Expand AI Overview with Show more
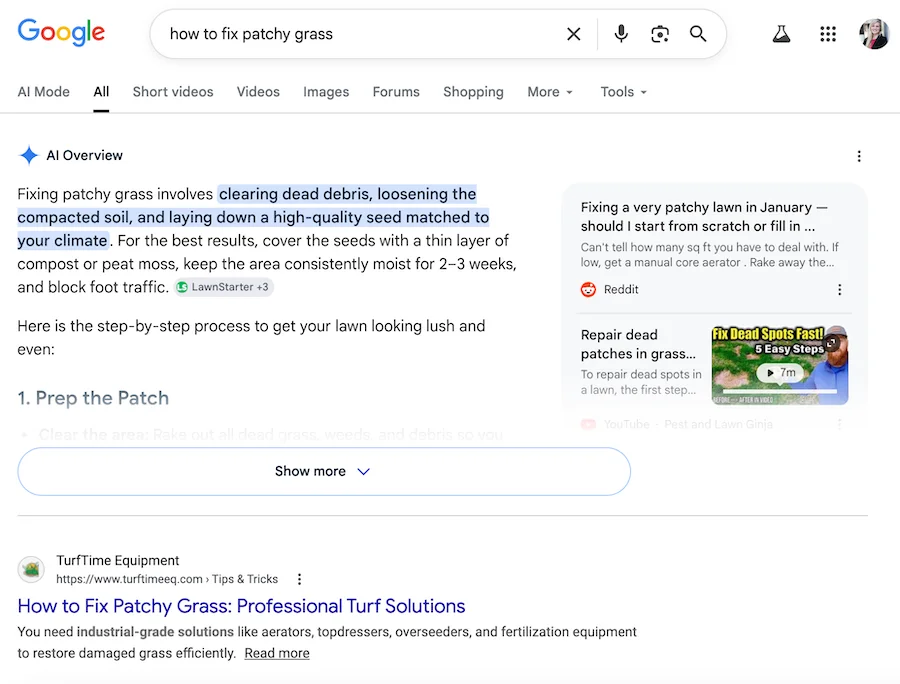 [x=324, y=471]
